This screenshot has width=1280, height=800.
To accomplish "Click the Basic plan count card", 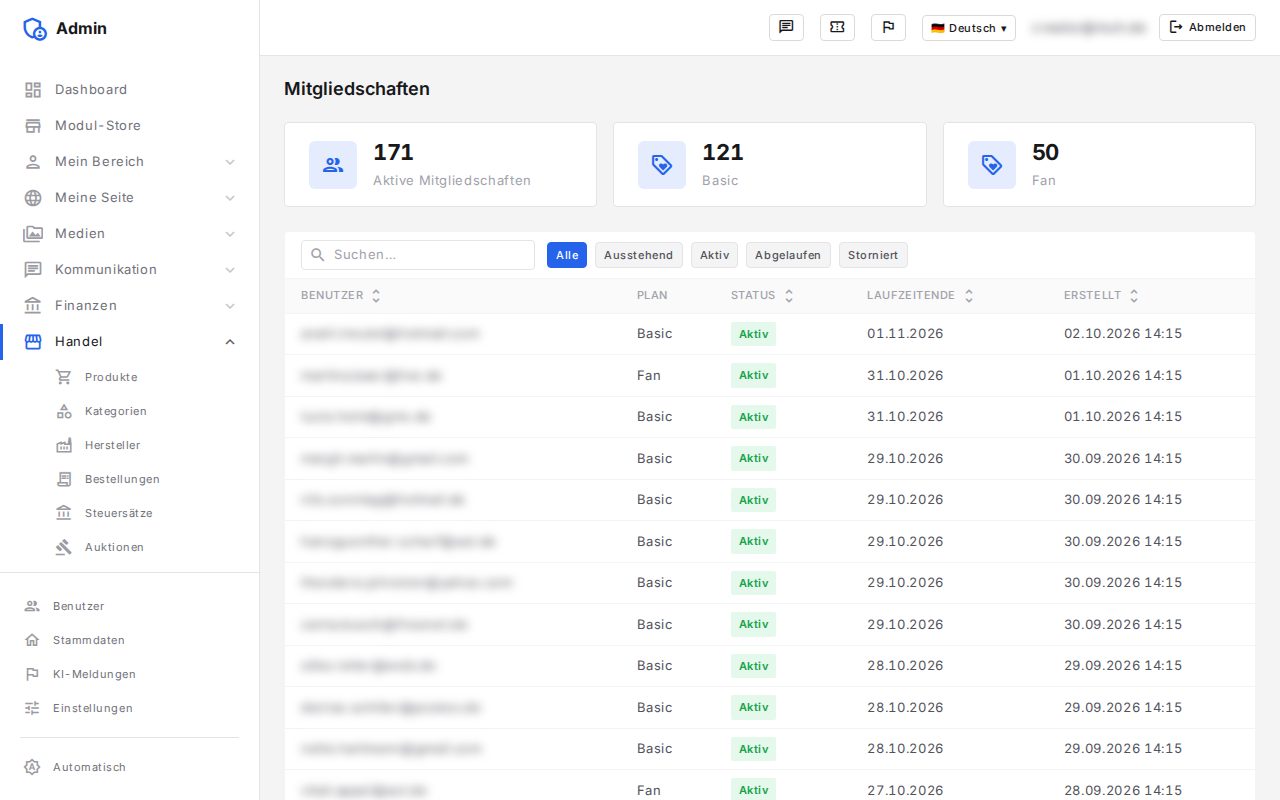I will point(770,165).
